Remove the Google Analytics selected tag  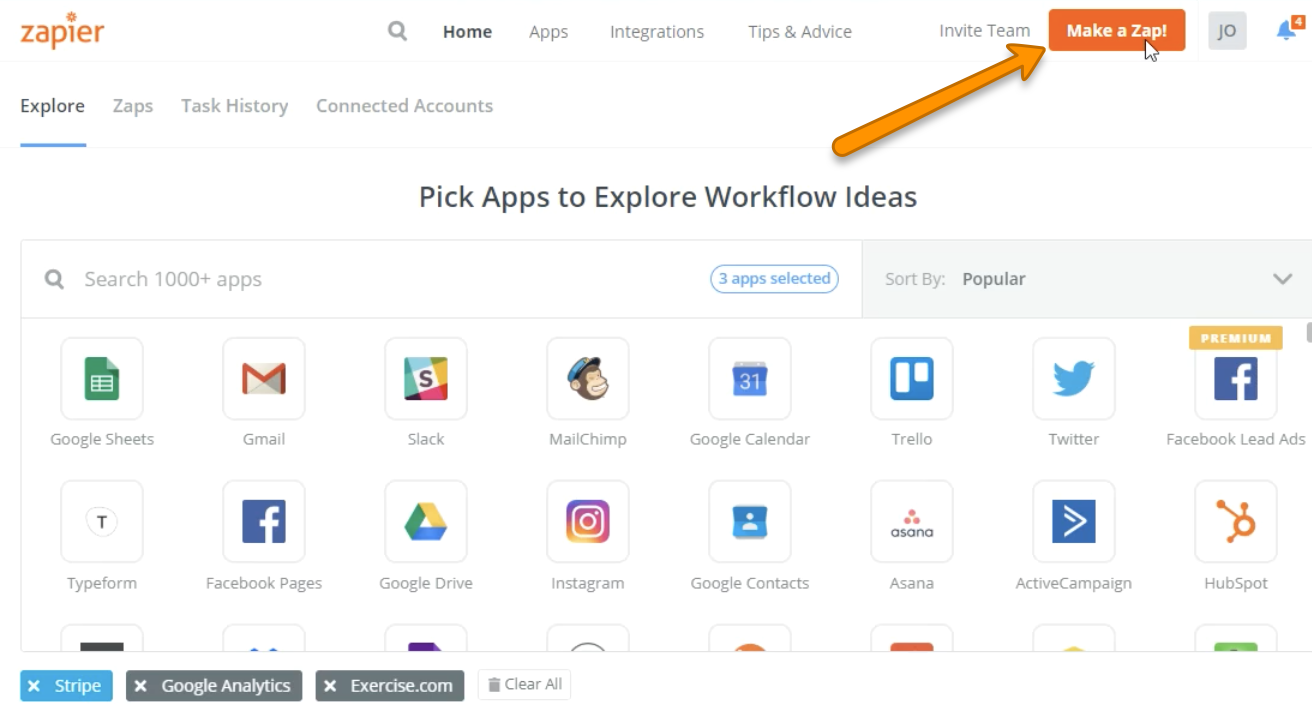[141, 686]
